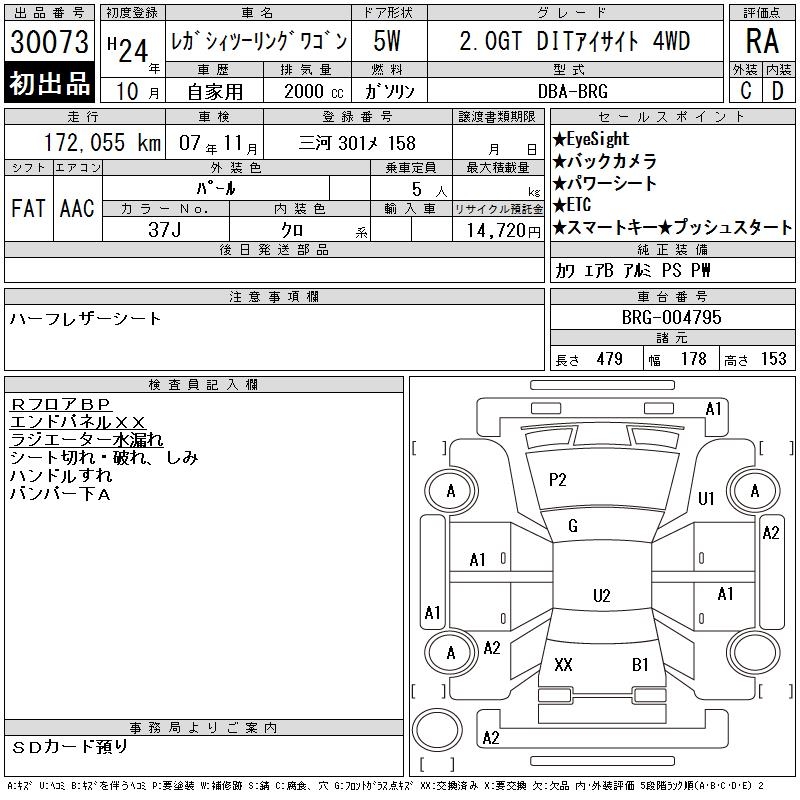Image resolution: width=800 pixels, height=800 pixels.
Task: Click the inspector note エンドパネルXX
Action: 78,422
